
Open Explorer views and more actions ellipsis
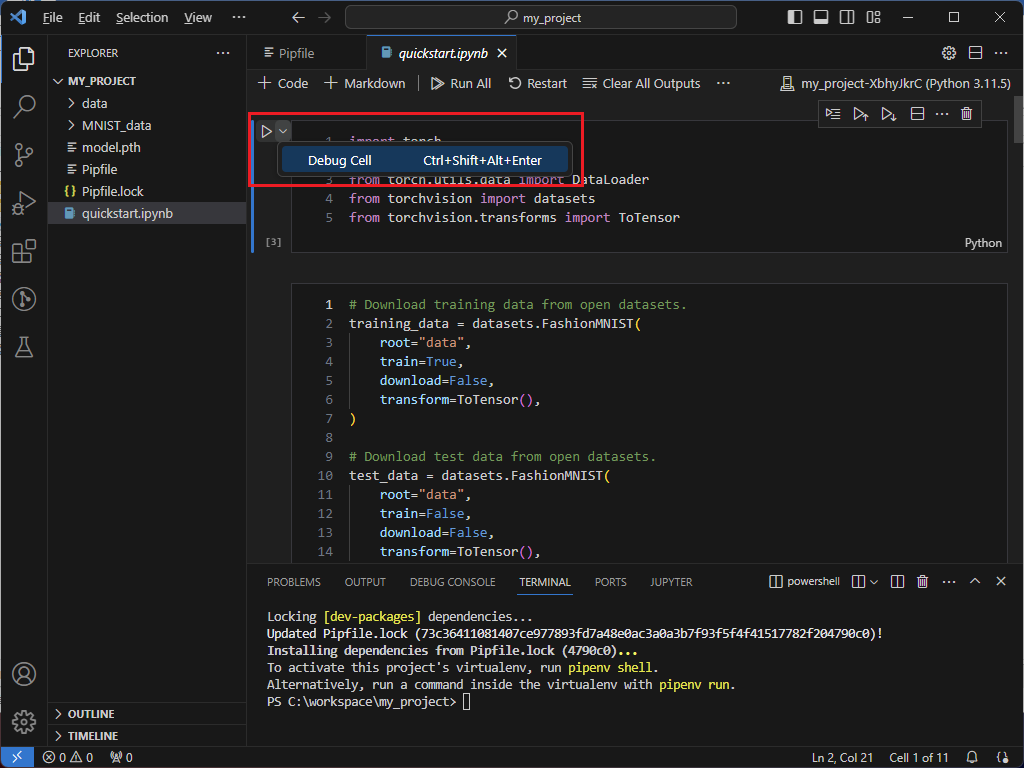pos(223,53)
